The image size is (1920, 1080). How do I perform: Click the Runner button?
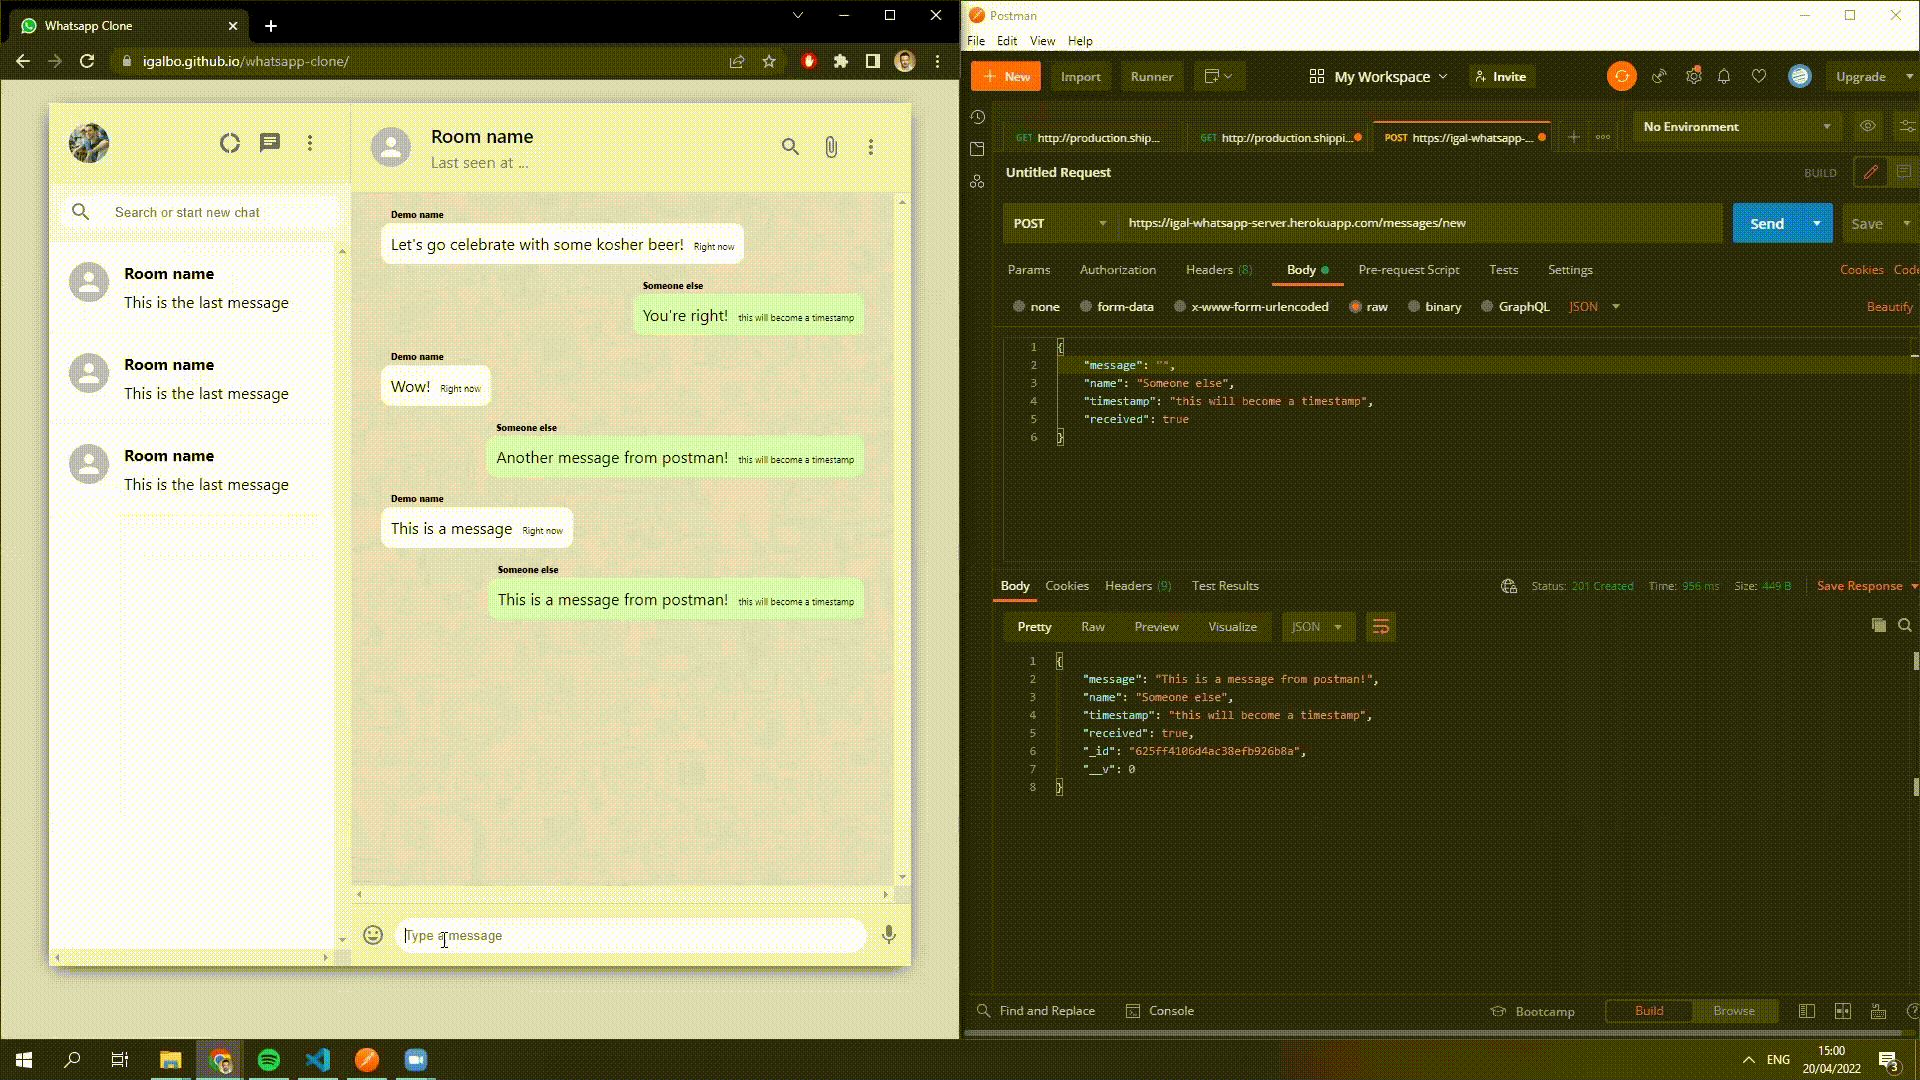click(1152, 76)
